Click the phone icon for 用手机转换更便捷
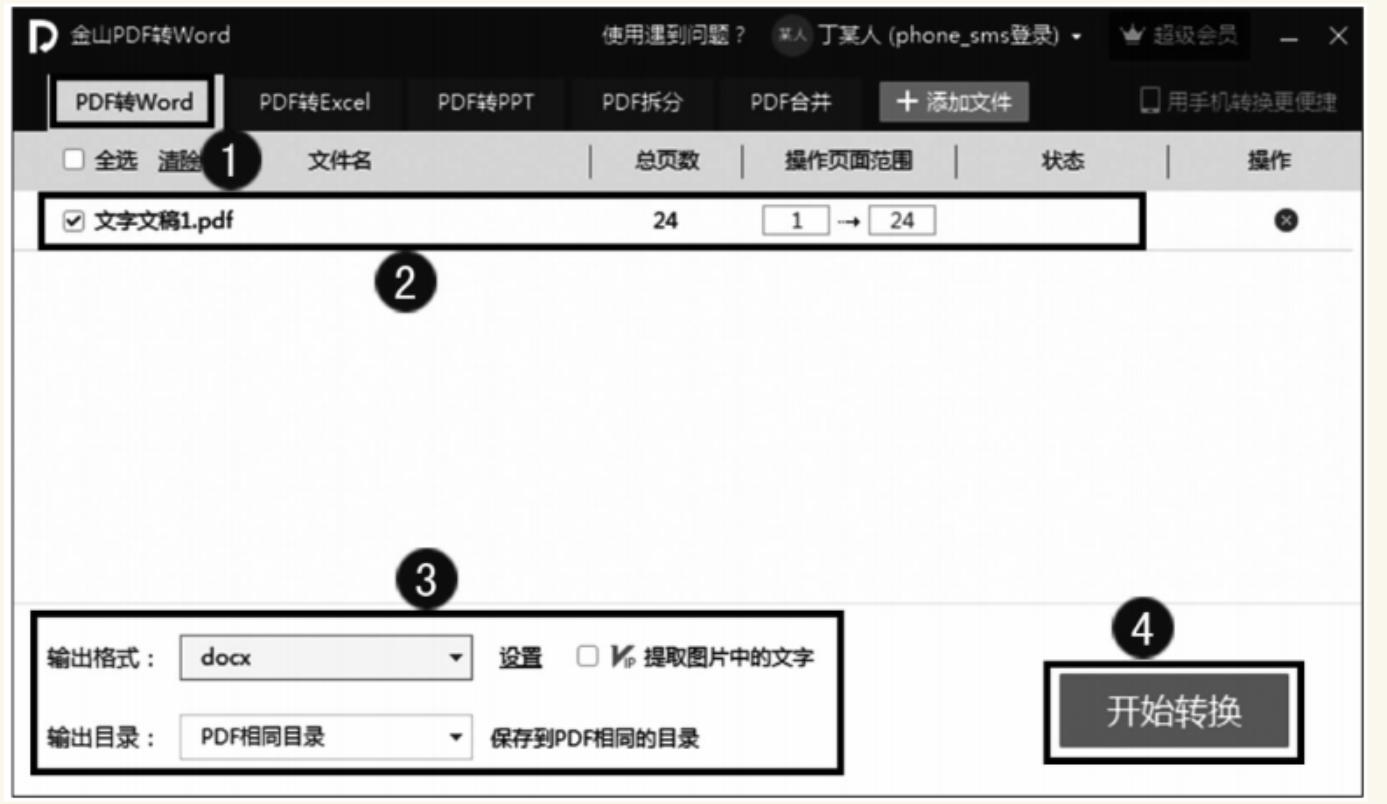 pyautogui.click(x=1150, y=101)
